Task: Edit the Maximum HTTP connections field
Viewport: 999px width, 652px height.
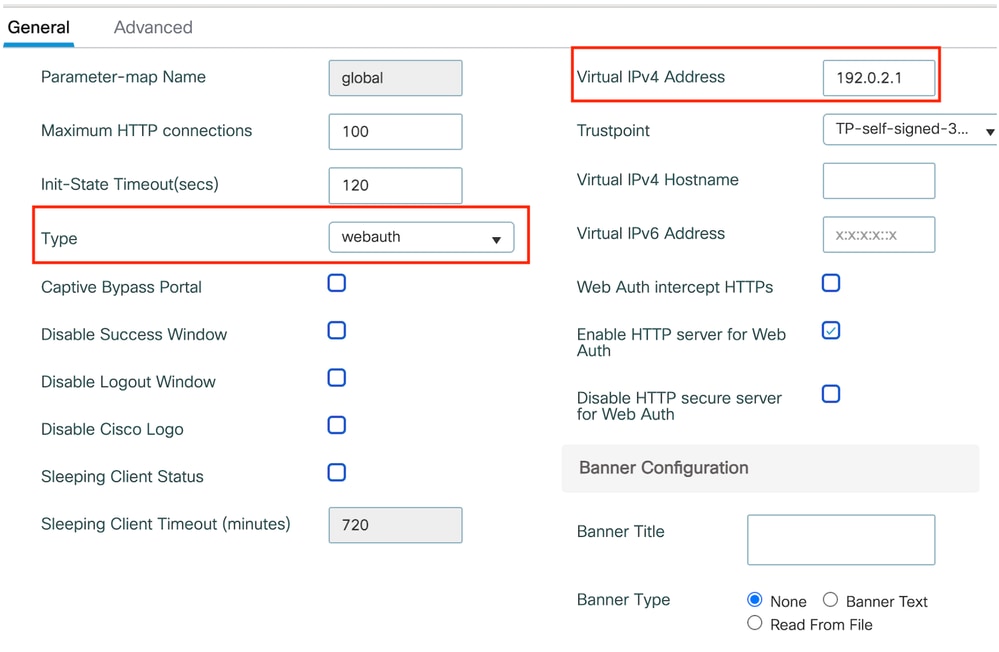Action: point(395,131)
